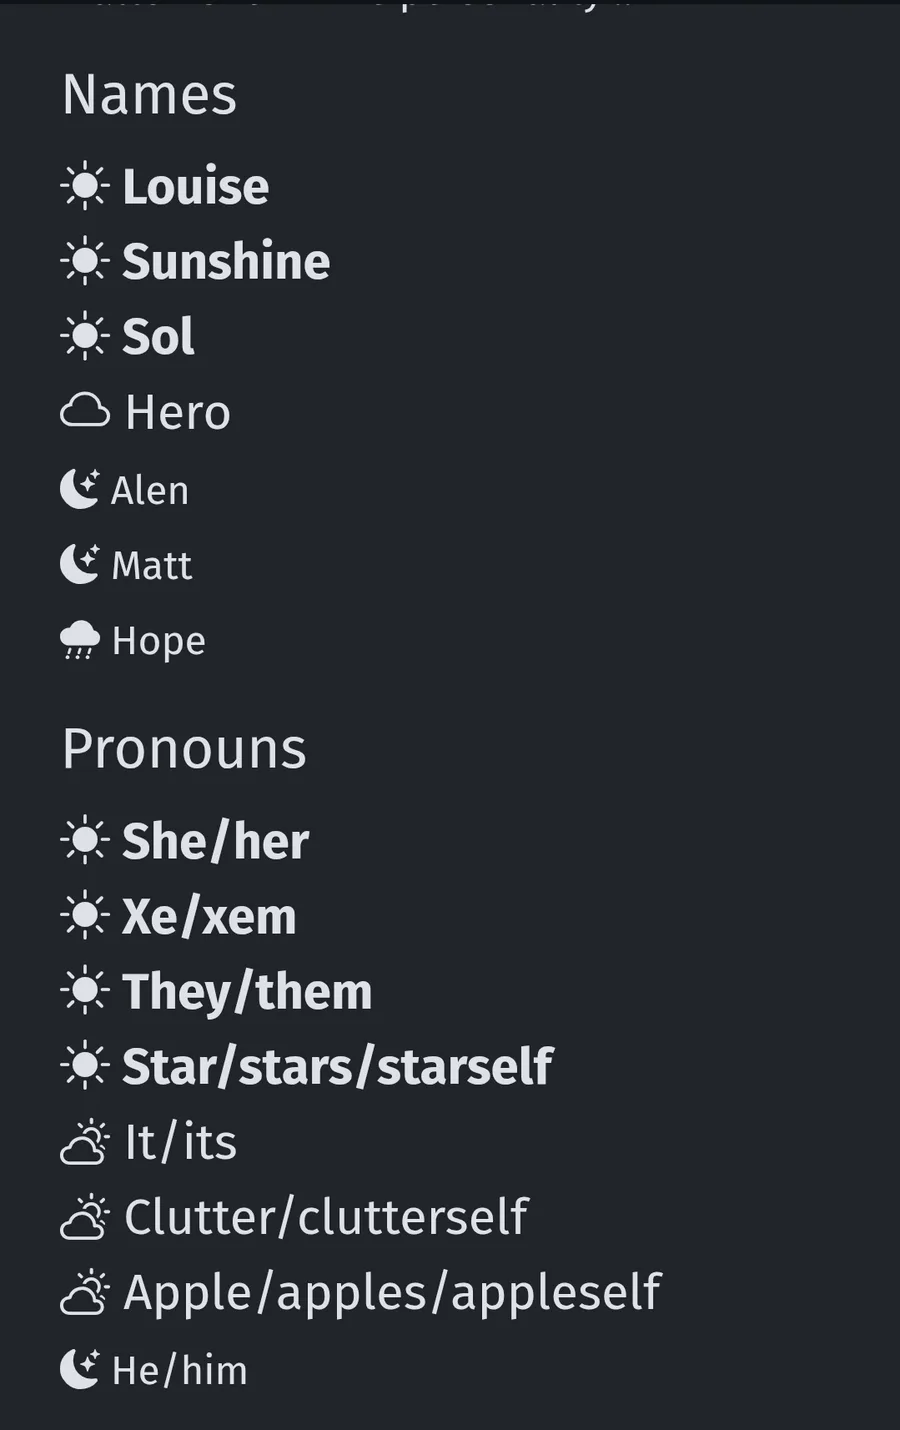Click the Hero name entry
The image size is (900, 1430).
tap(178, 412)
